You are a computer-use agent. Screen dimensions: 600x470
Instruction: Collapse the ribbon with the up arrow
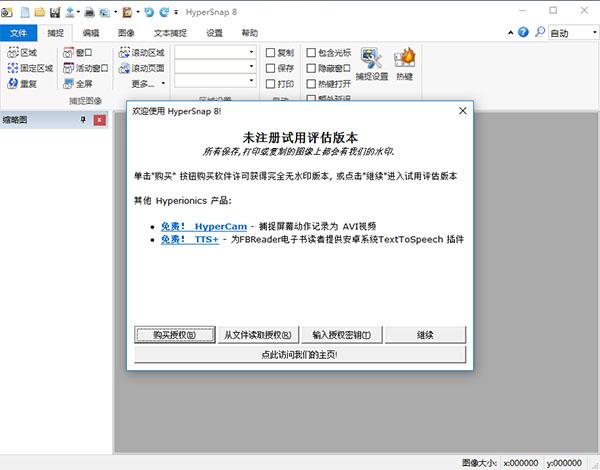[x=510, y=33]
